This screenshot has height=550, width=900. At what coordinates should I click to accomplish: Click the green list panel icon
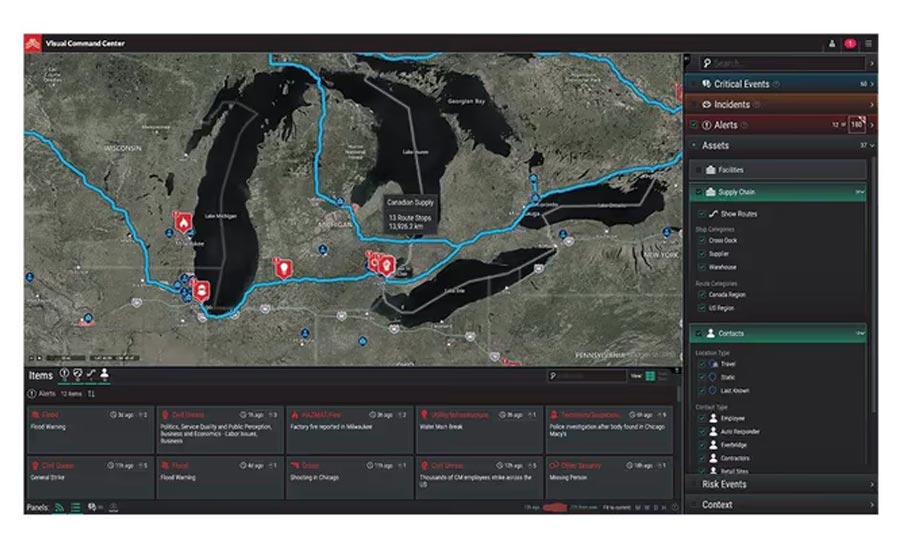coord(75,507)
